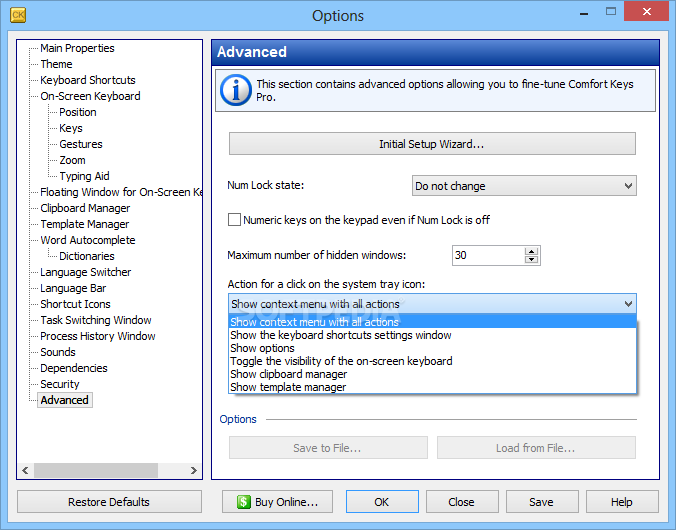This screenshot has width=676, height=530.
Task: Choose Show template manager option
Action: [432, 387]
